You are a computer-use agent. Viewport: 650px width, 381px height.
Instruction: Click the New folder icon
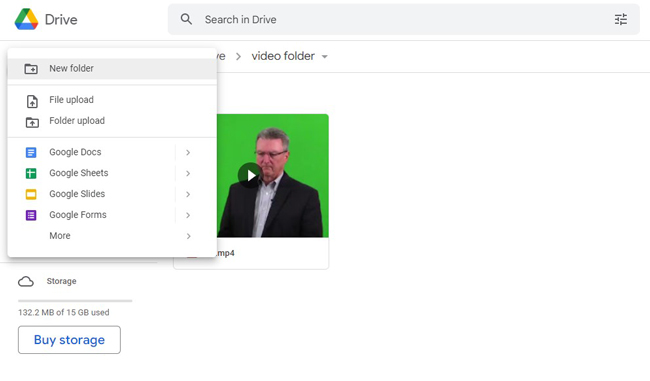pos(31,68)
